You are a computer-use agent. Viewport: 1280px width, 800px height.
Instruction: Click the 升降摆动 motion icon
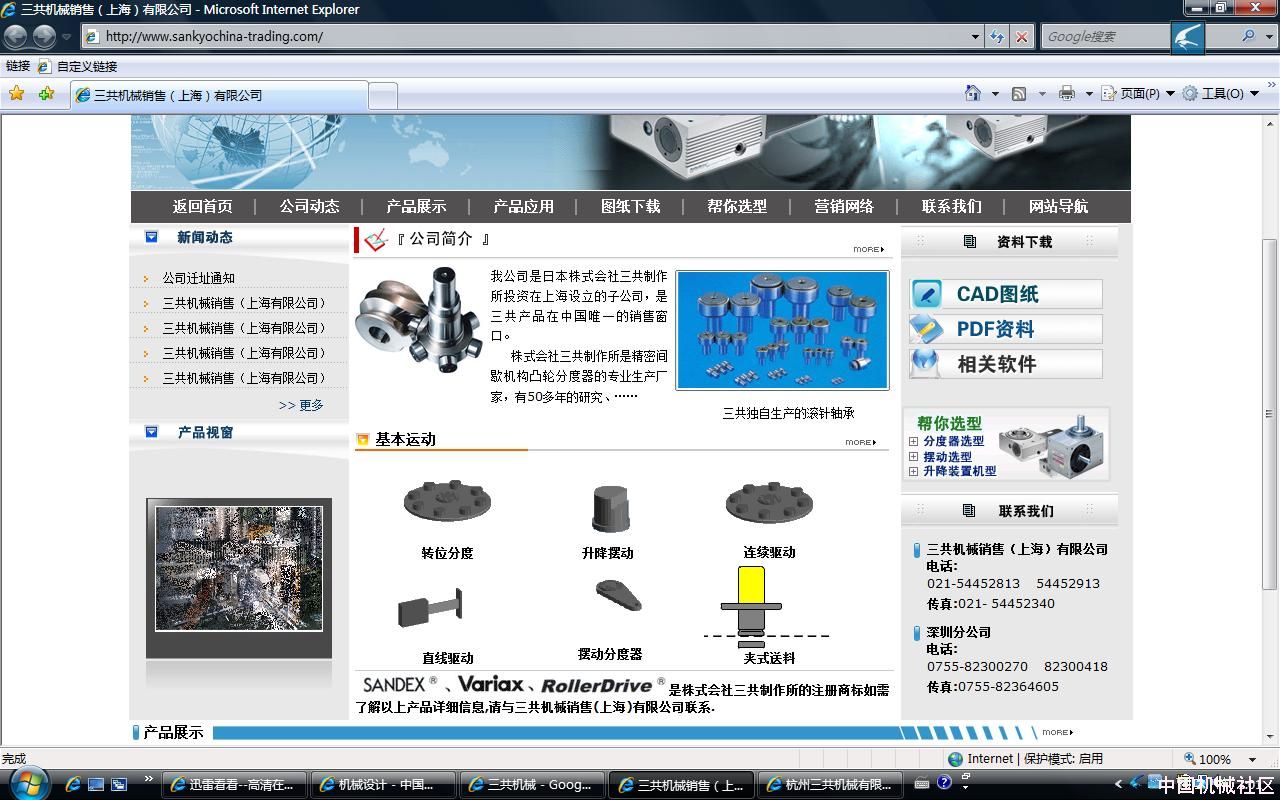coord(609,509)
